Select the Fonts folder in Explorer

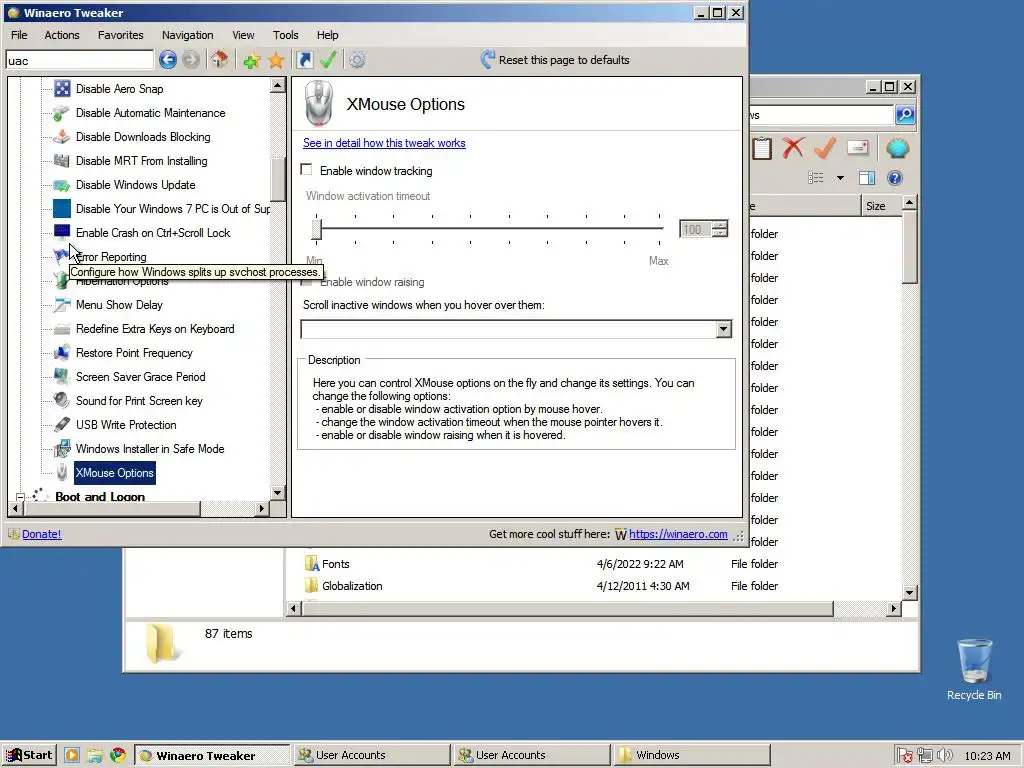click(335, 564)
